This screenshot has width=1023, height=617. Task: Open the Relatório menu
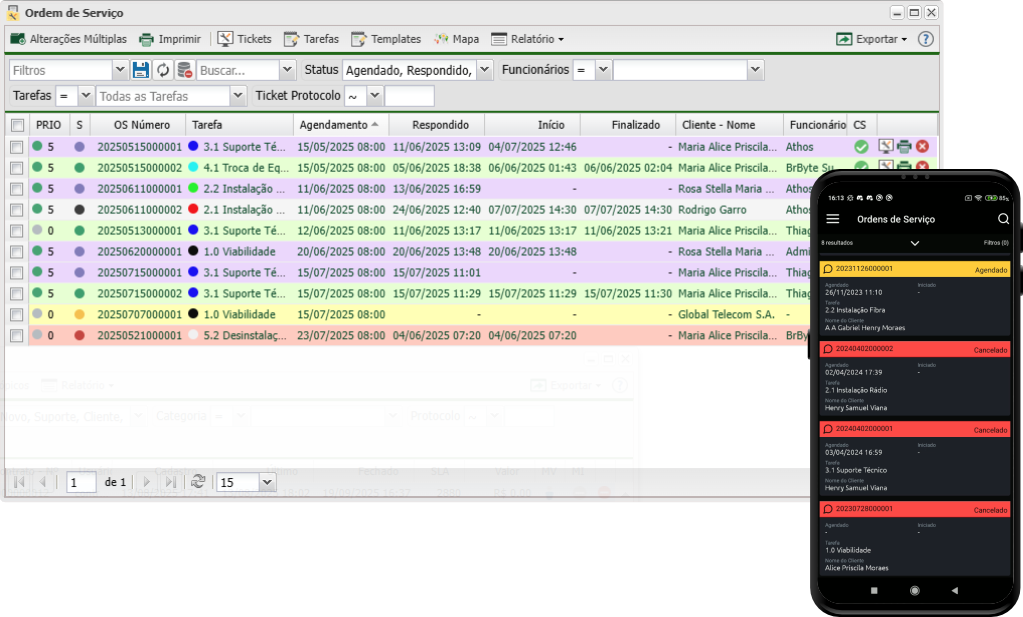click(x=527, y=39)
